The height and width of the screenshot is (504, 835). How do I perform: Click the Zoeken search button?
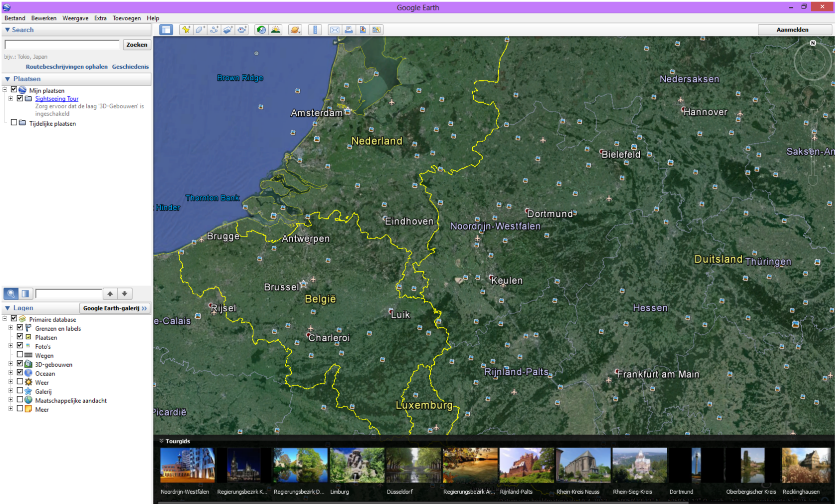pos(137,45)
